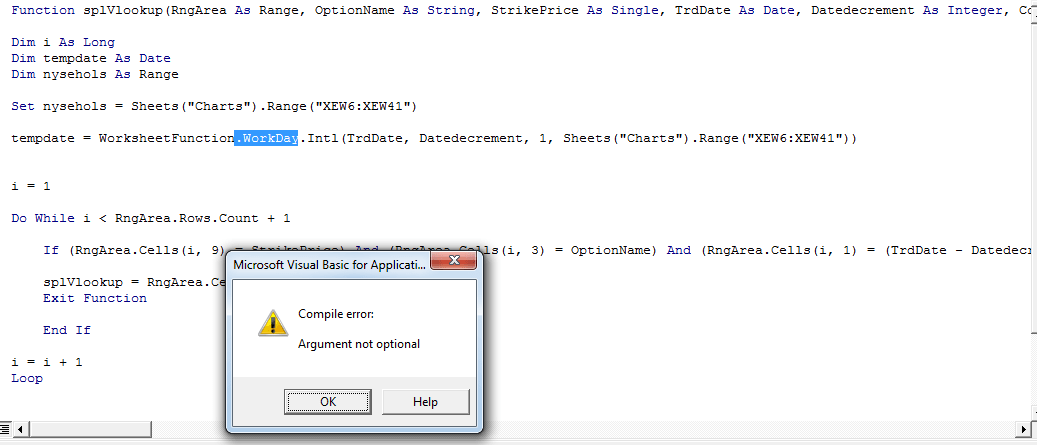Click the 'Compile error:' message text

336,314
